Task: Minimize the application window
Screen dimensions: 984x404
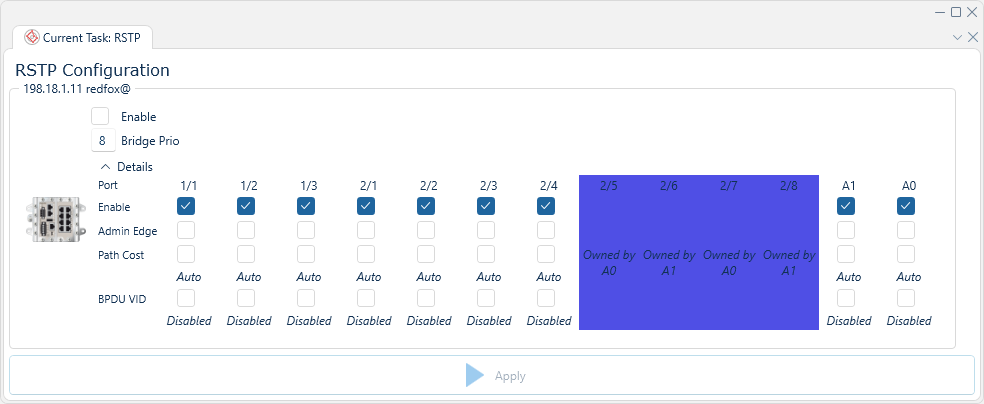Action: pyautogui.click(x=940, y=12)
